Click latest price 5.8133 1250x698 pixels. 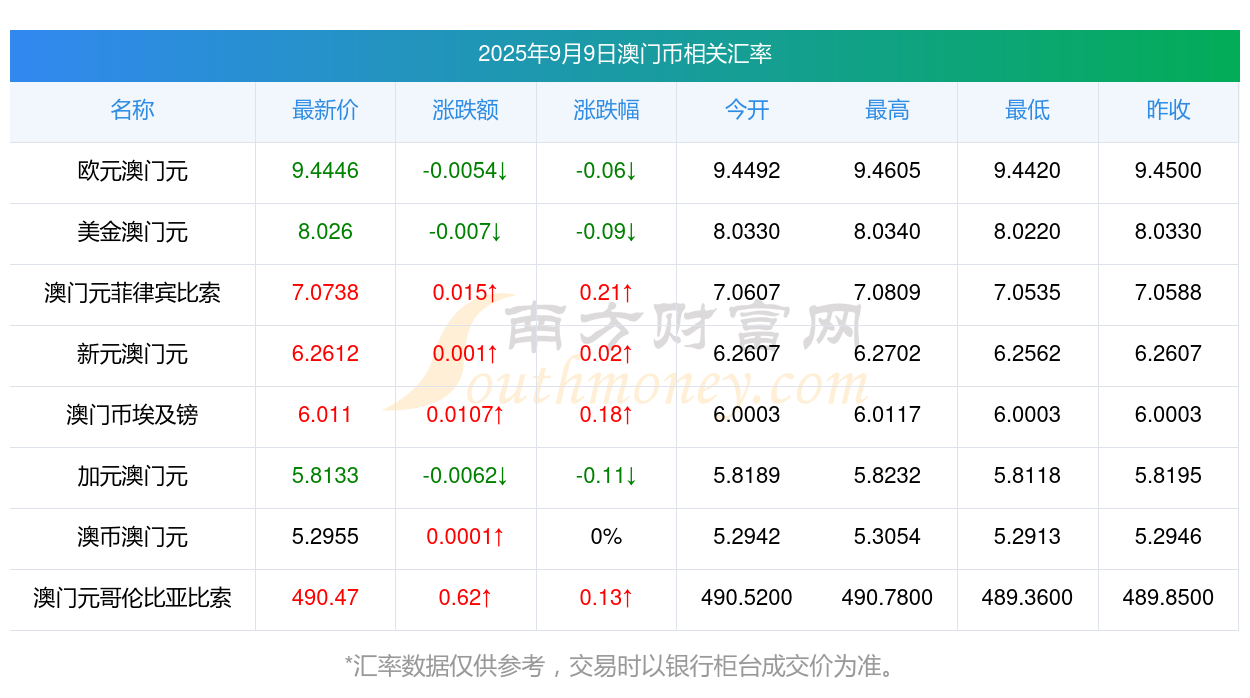point(325,476)
